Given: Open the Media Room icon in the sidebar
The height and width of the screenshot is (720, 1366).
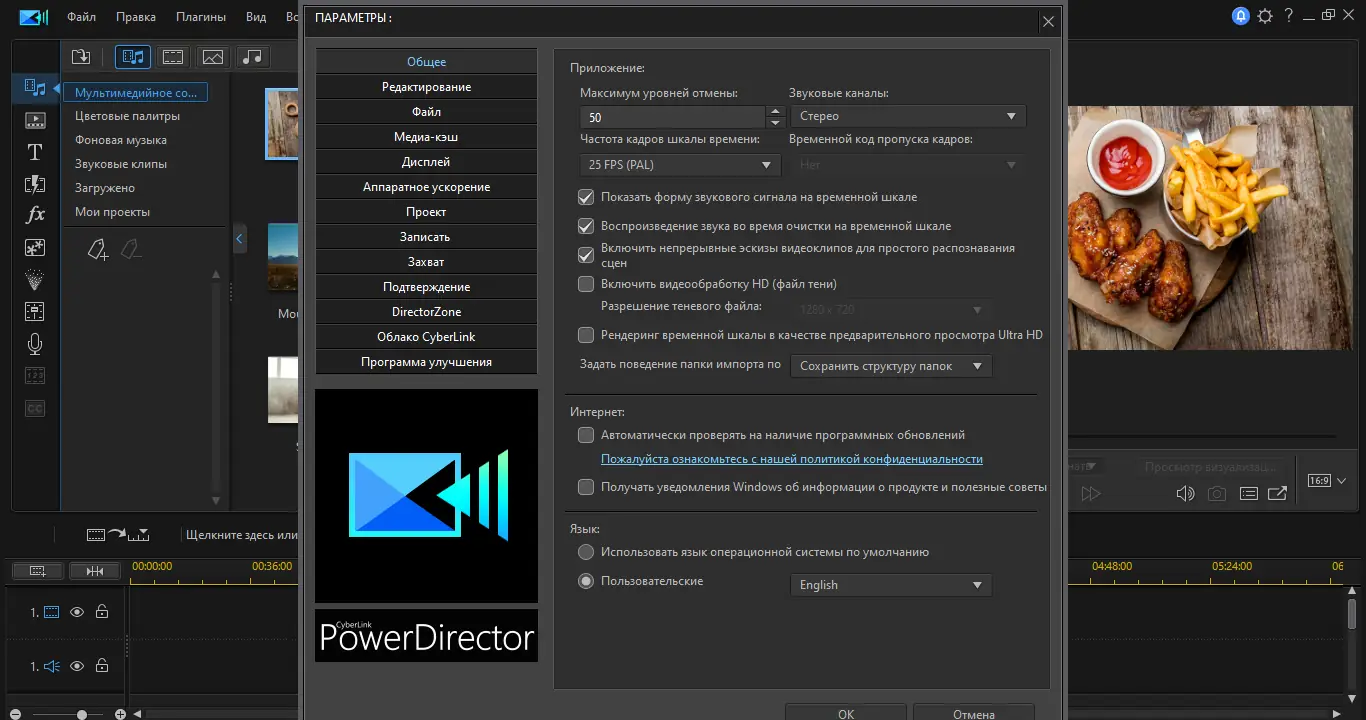Looking at the screenshot, I should point(35,88).
